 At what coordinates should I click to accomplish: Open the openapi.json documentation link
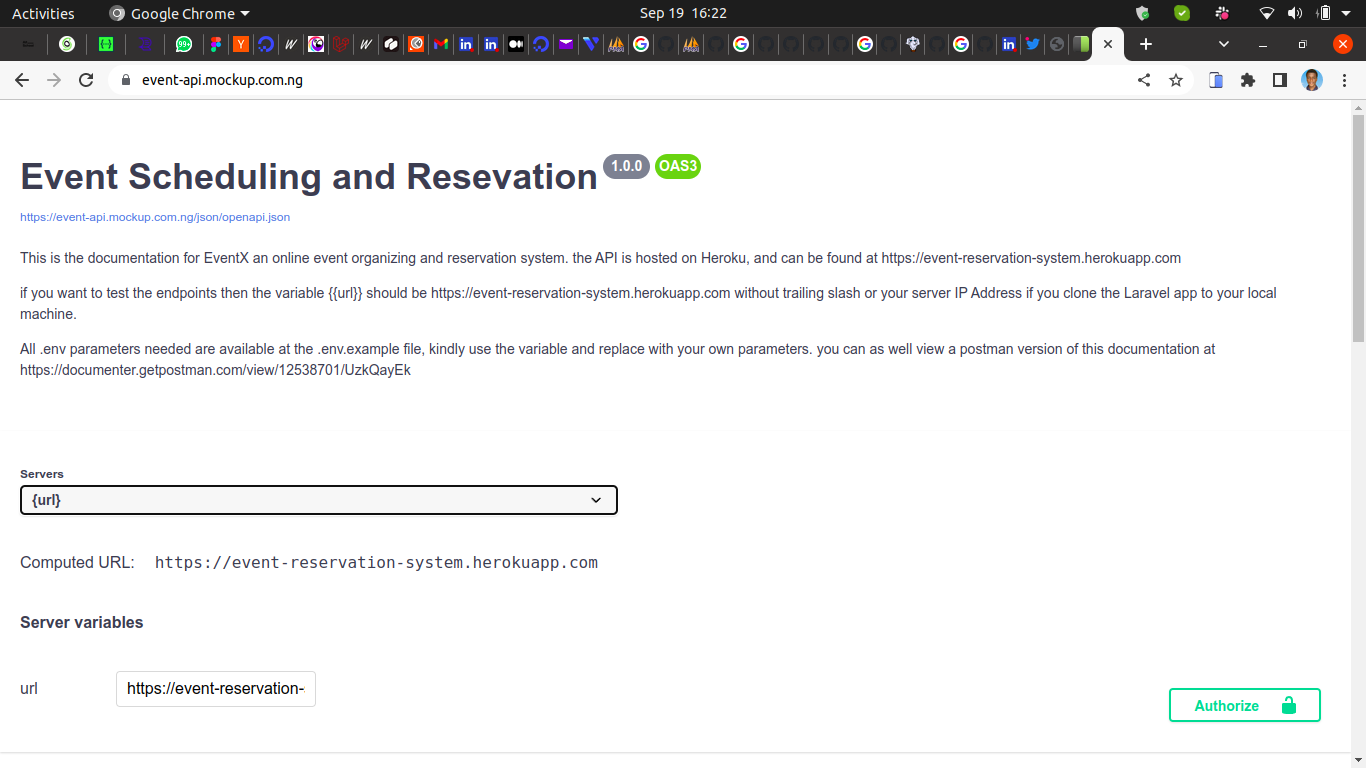154,217
